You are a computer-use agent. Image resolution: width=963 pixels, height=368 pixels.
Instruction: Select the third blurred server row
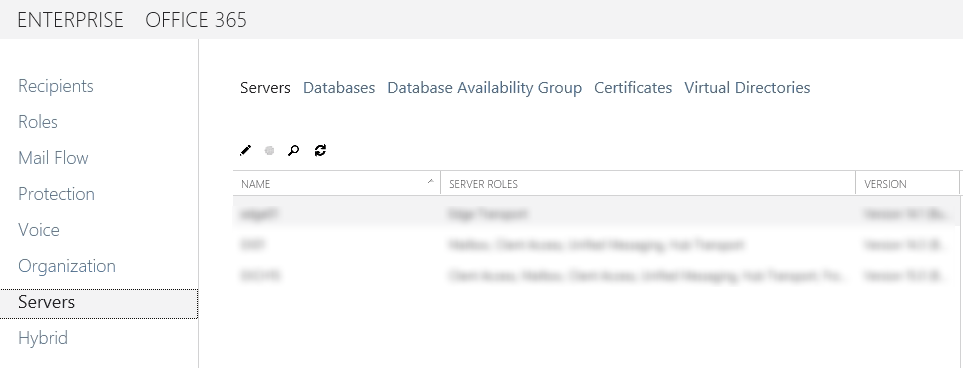(x=596, y=276)
